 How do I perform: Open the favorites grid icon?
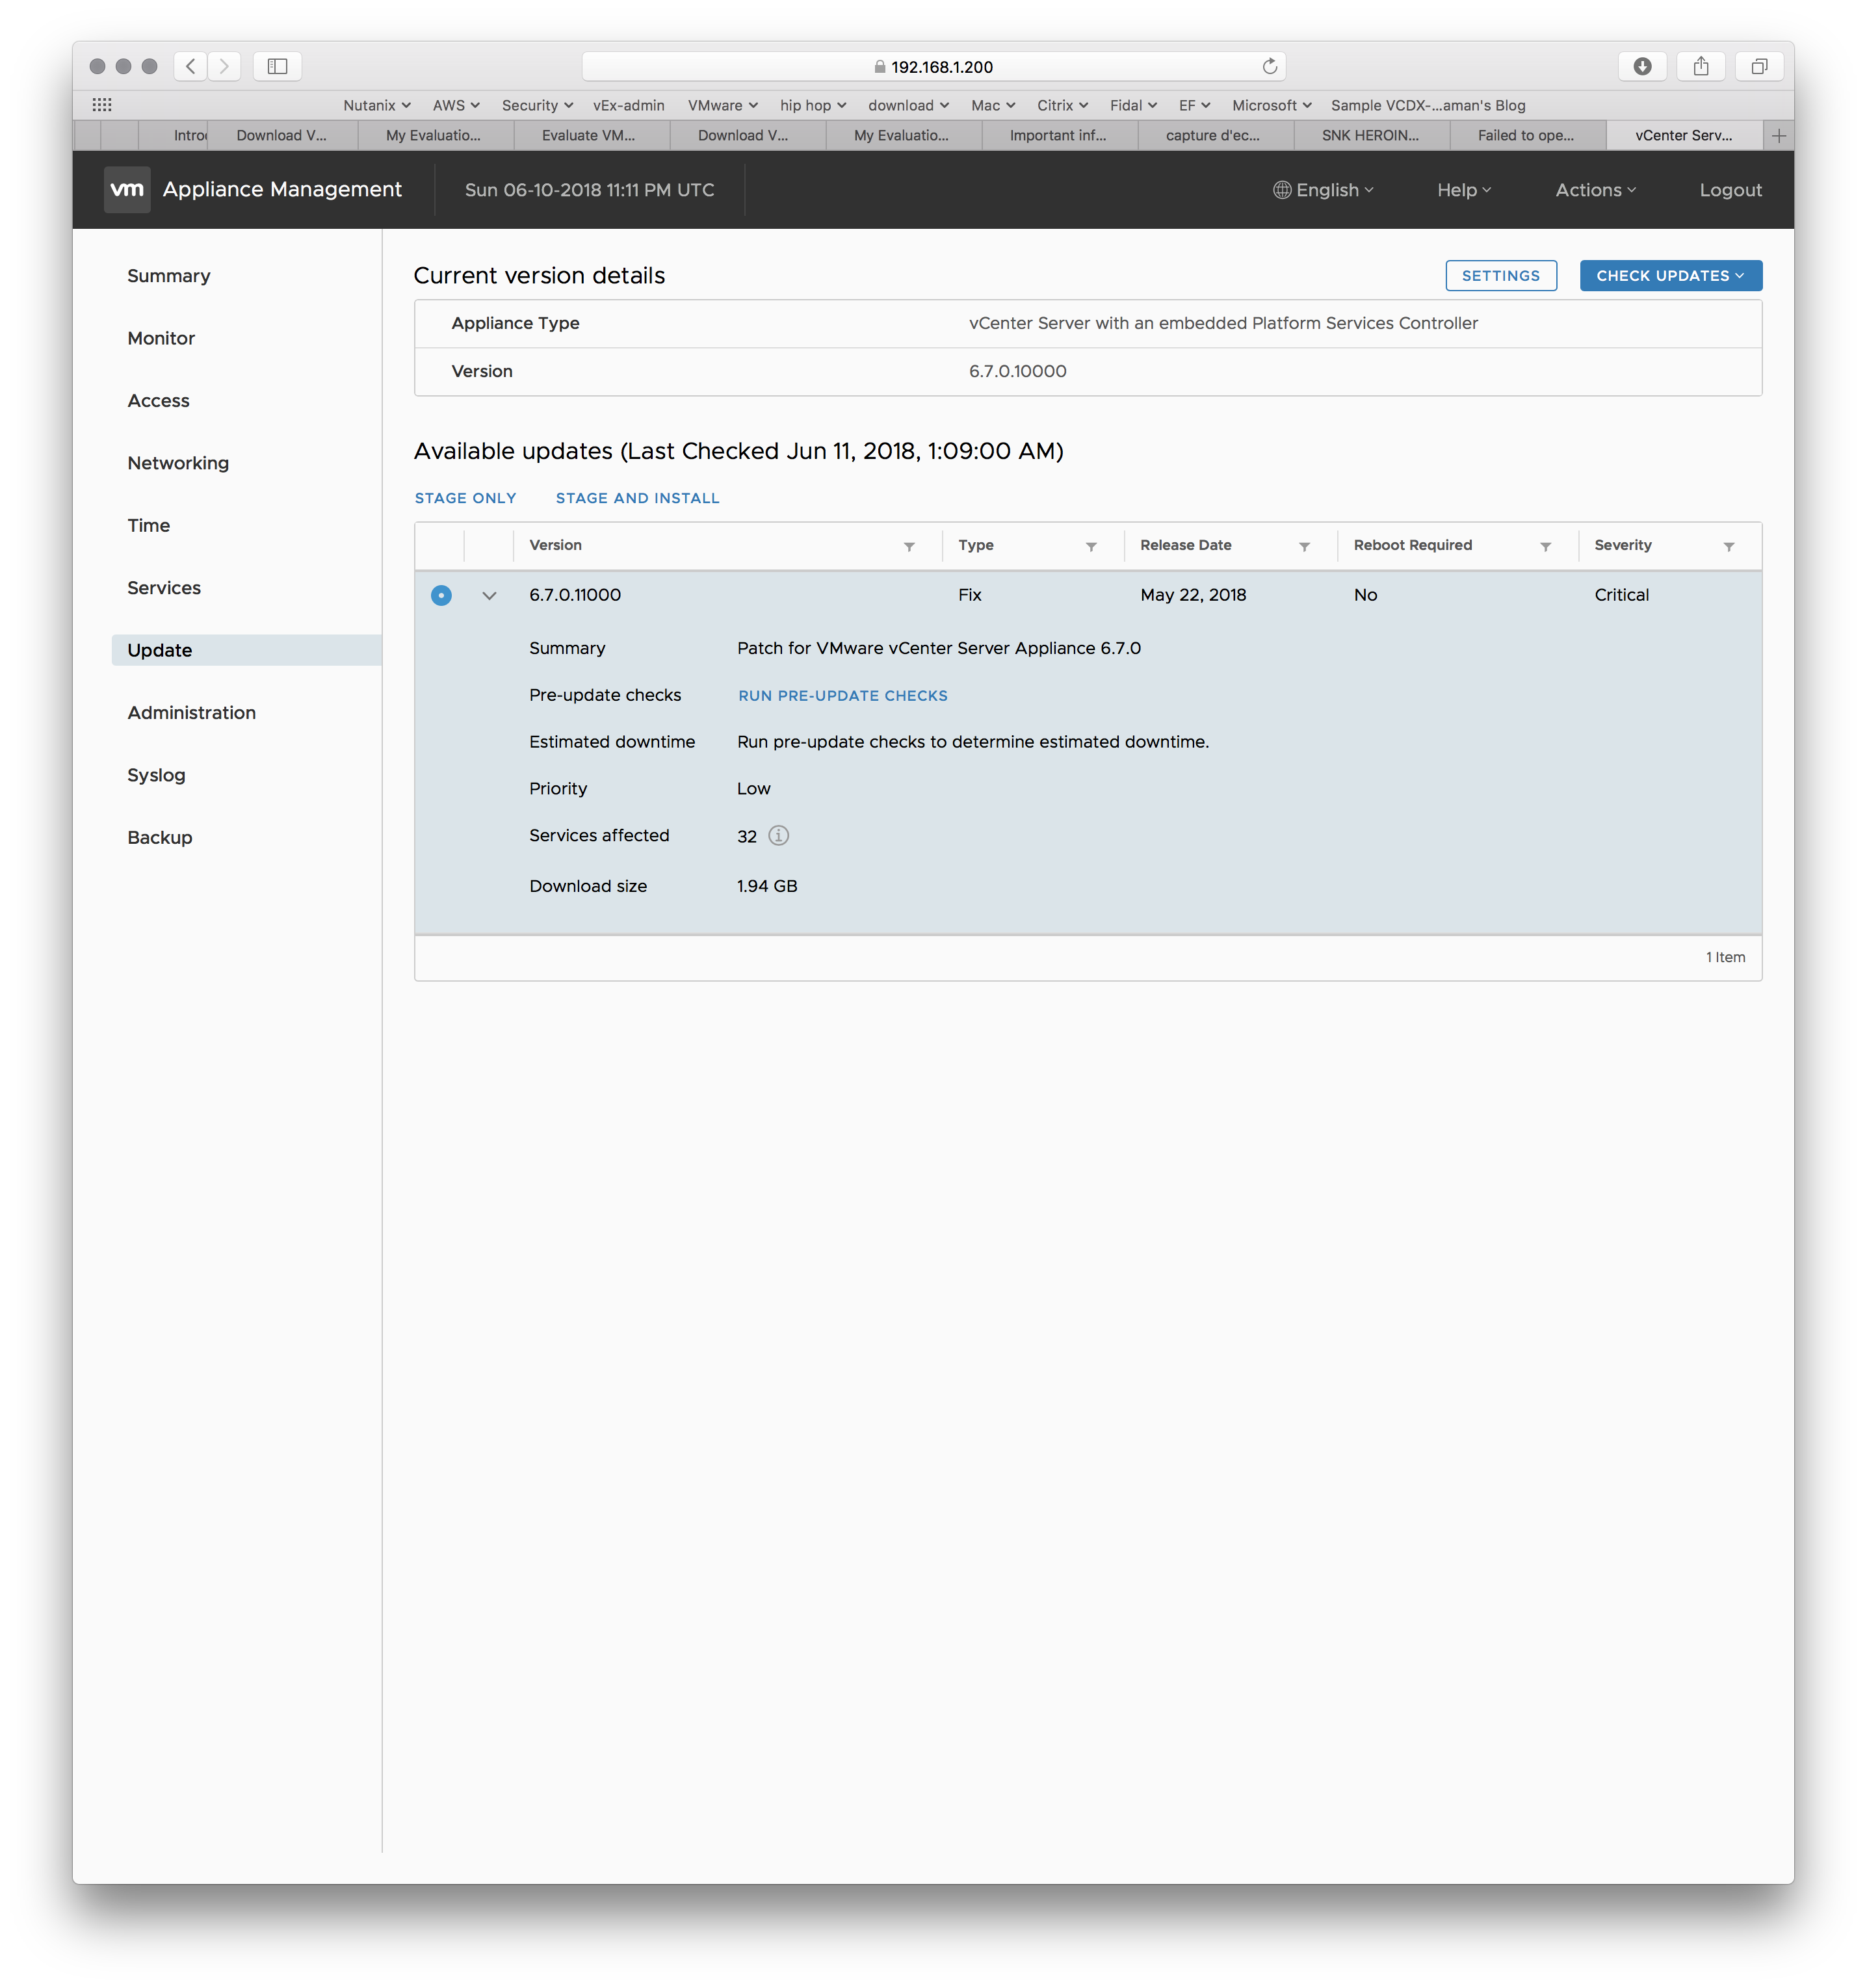102,105
